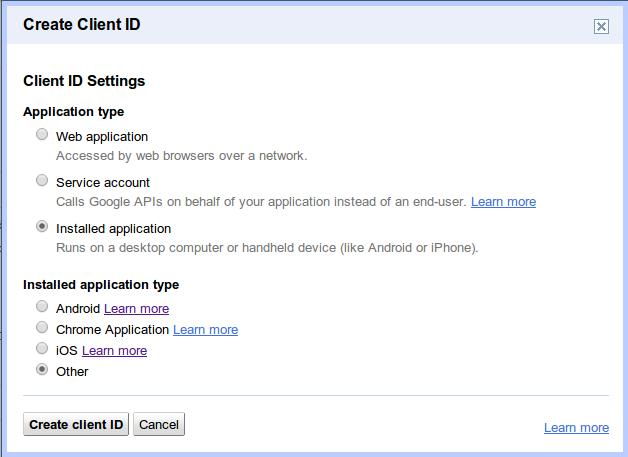628x457 pixels.
Task: Choose the Service account radio button
Action: (x=42, y=181)
